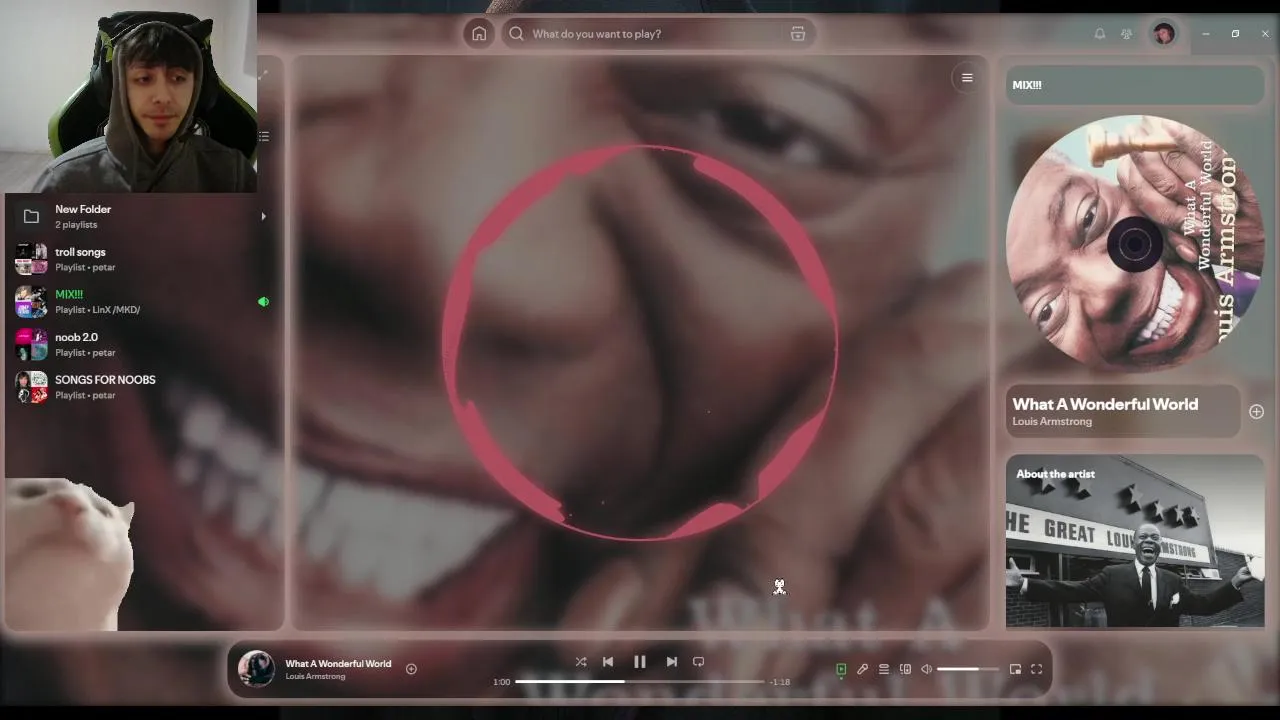Add song to Liked Songs from the right panel
Image resolution: width=1280 pixels, height=720 pixels.
pyautogui.click(x=1256, y=412)
